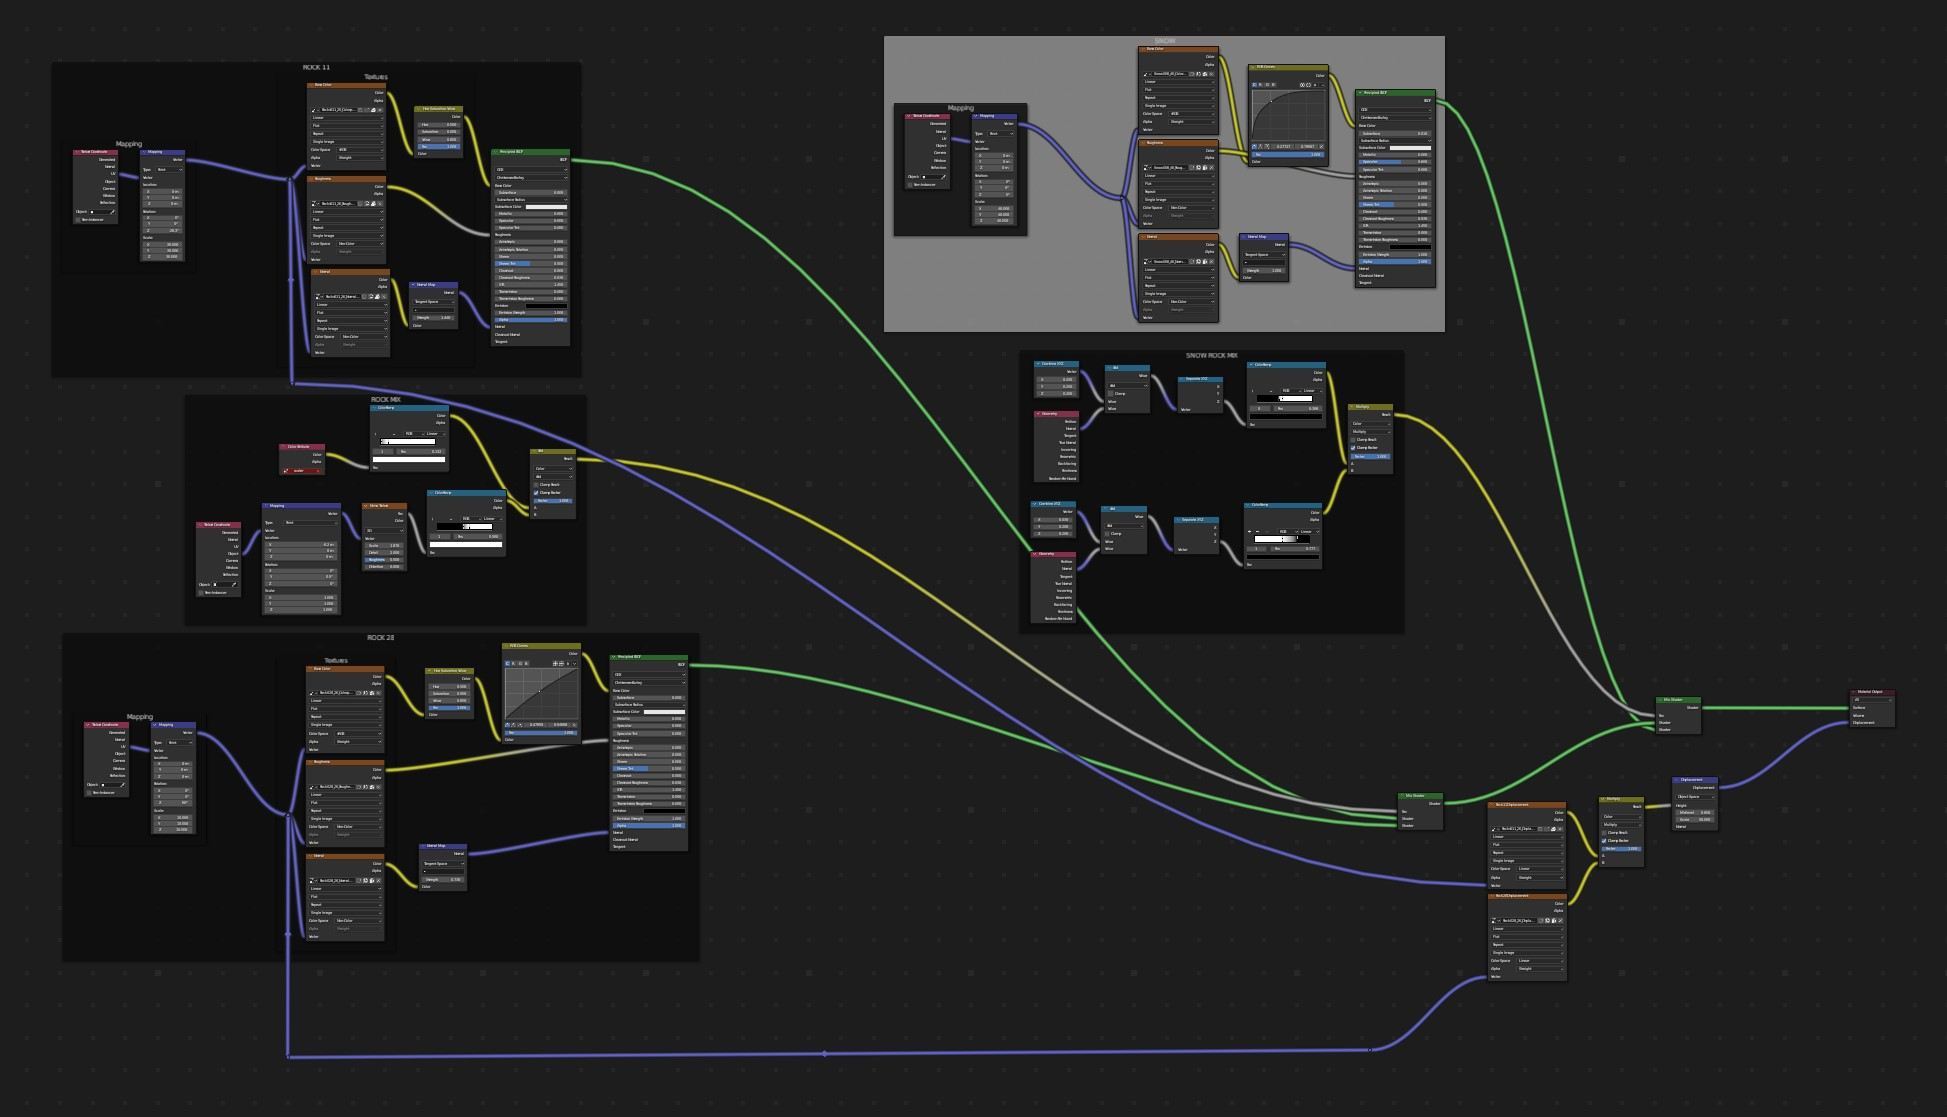Unlink the image in SNOW Normal texture node
The height and width of the screenshot is (1117, 1947).
coord(1211,262)
